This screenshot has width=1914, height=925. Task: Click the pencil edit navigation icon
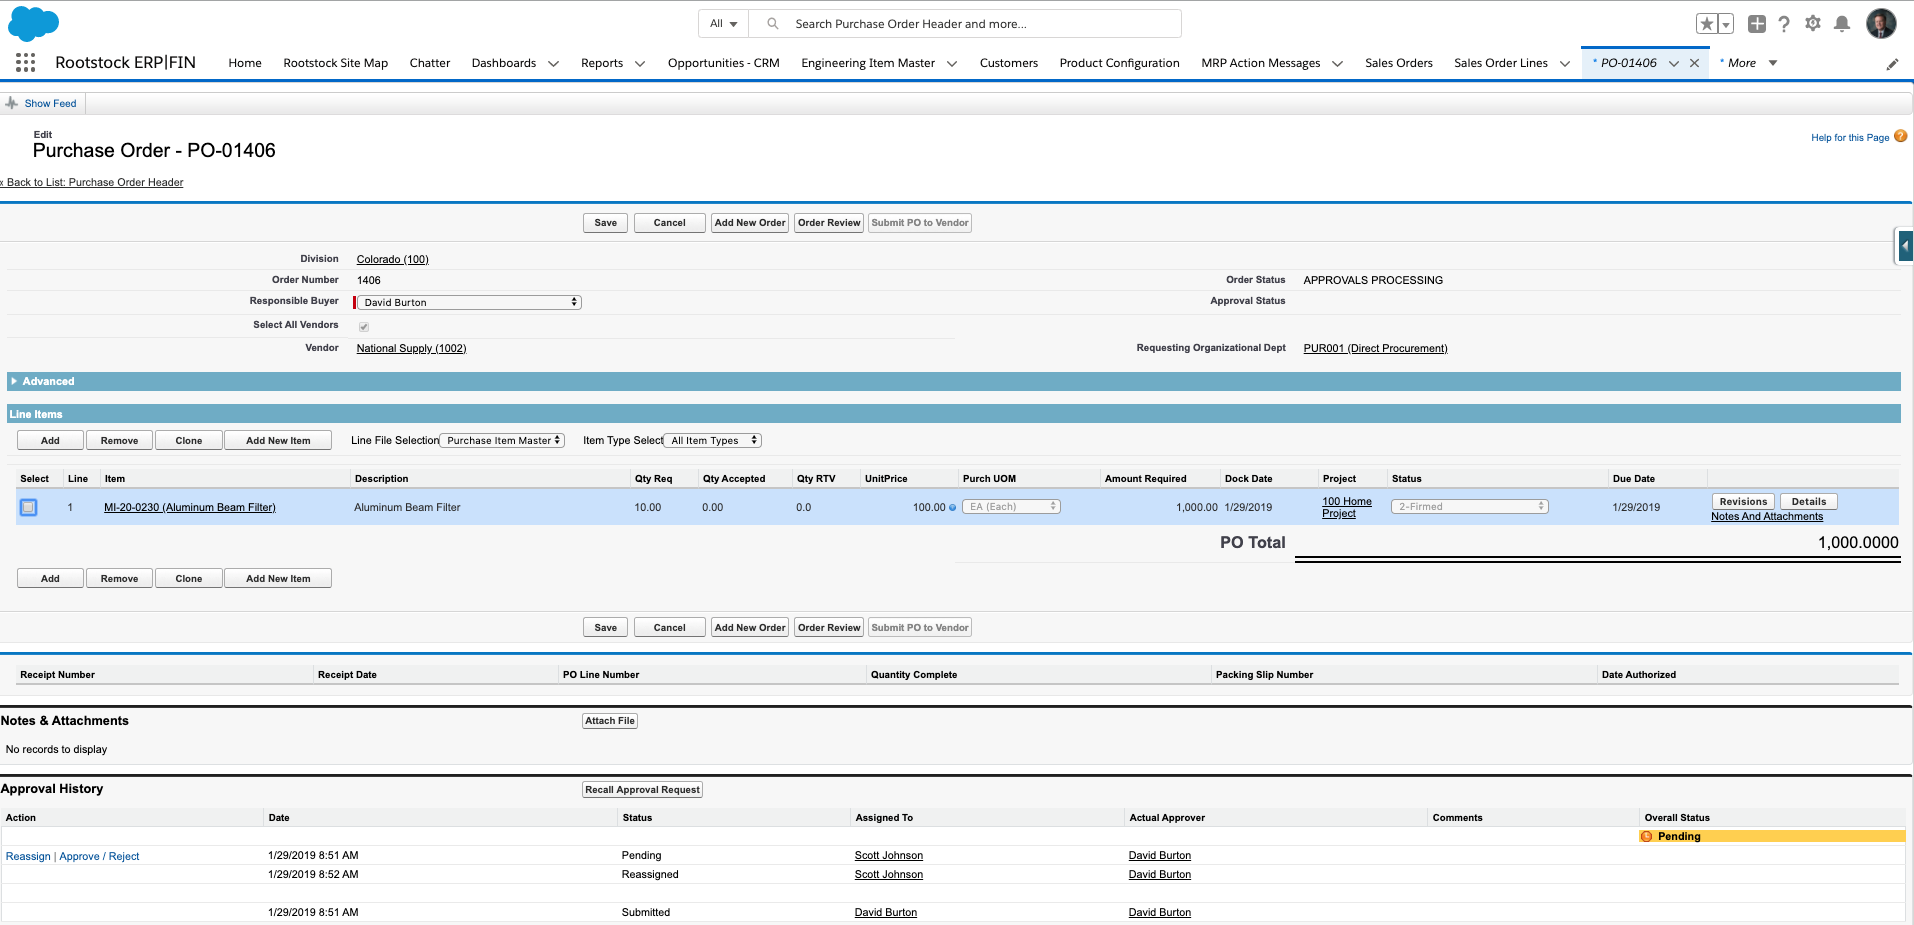coord(1892,64)
